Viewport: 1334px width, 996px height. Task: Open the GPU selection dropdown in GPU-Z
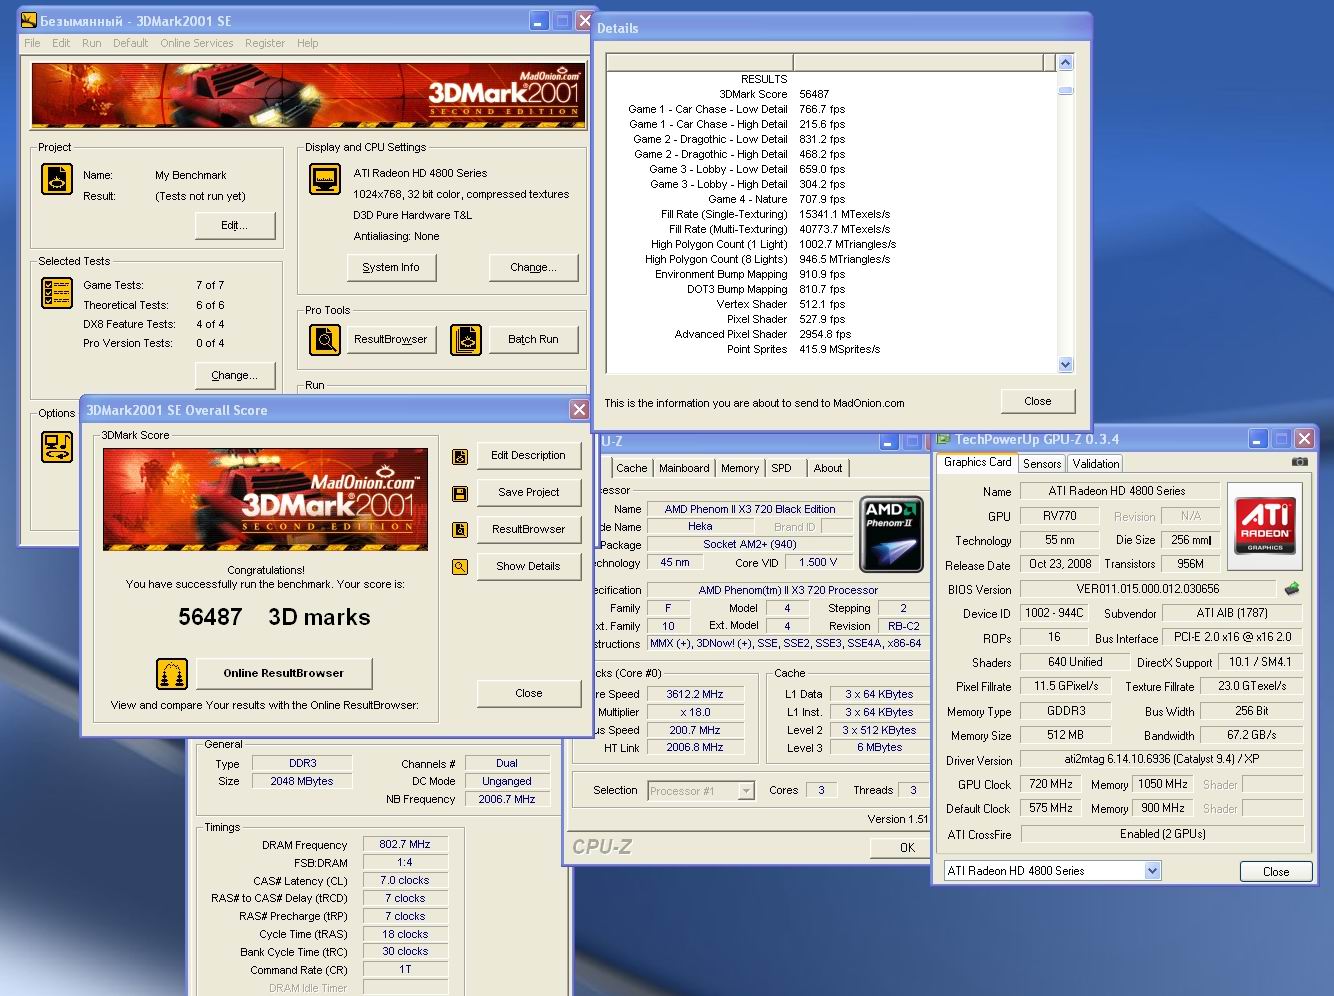tap(1153, 871)
